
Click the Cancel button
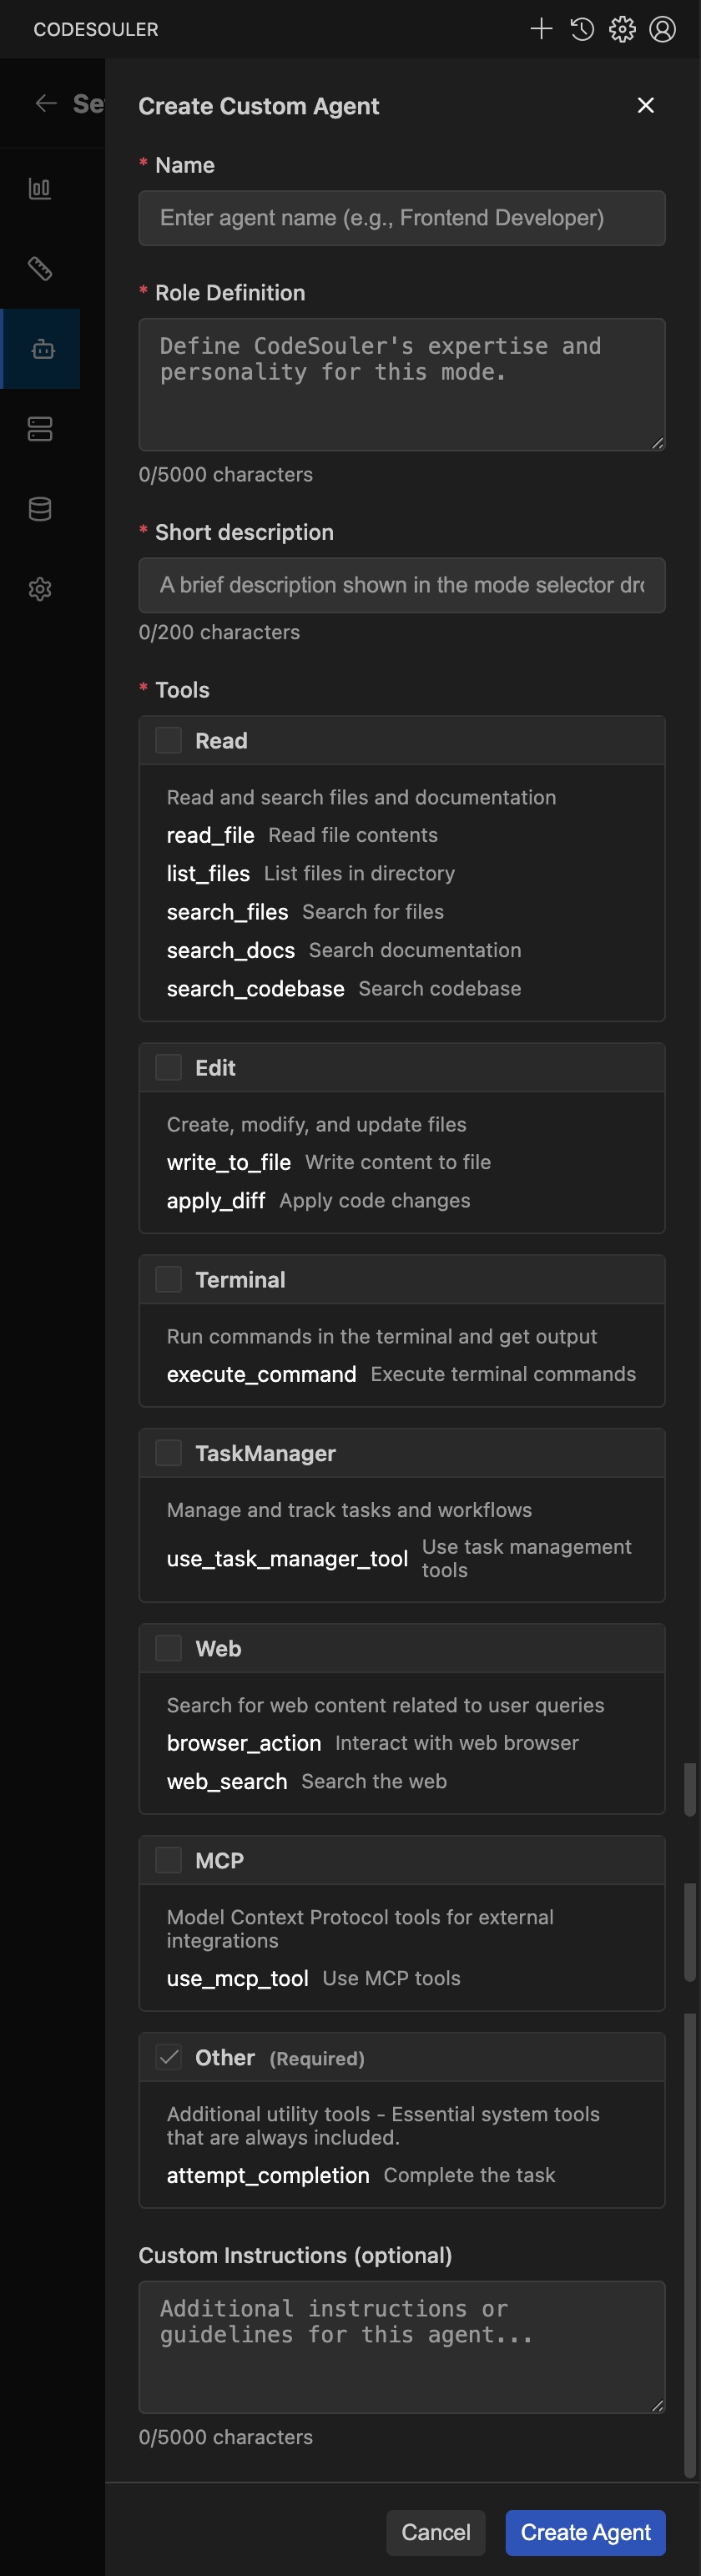(435, 2532)
